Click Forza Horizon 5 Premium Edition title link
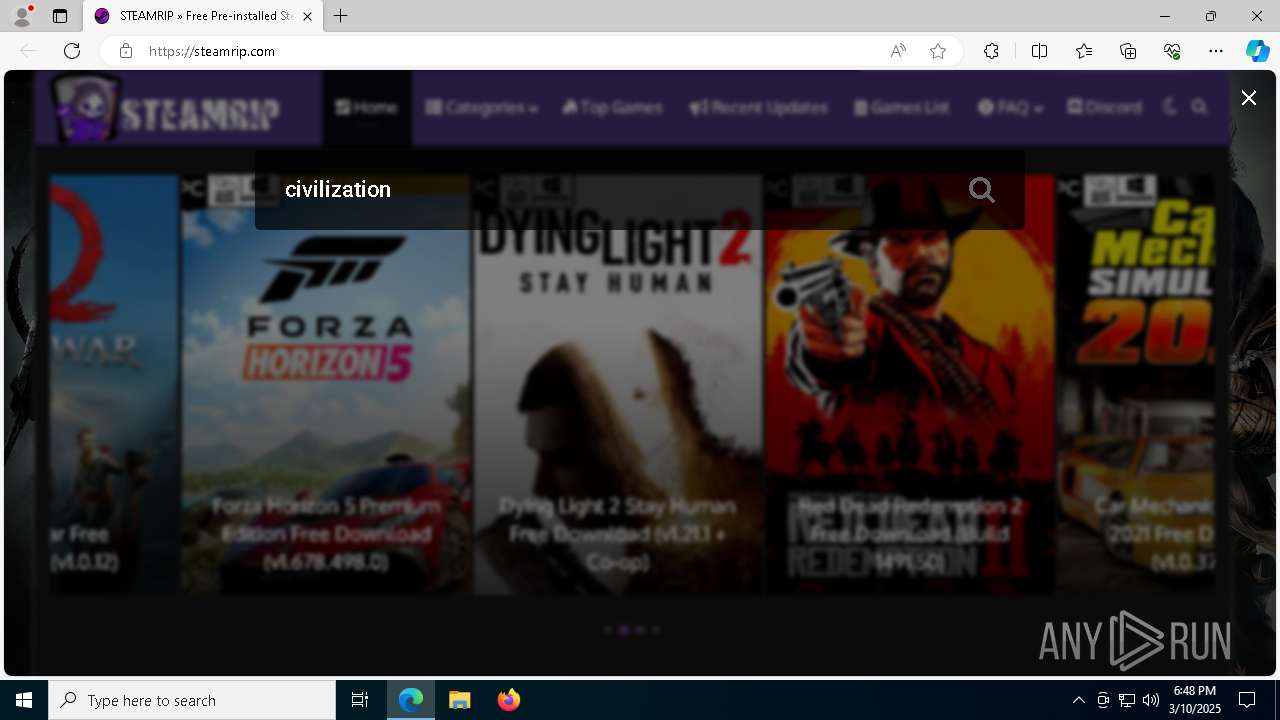The width and height of the screenshot is (1280, 720). 326,534
